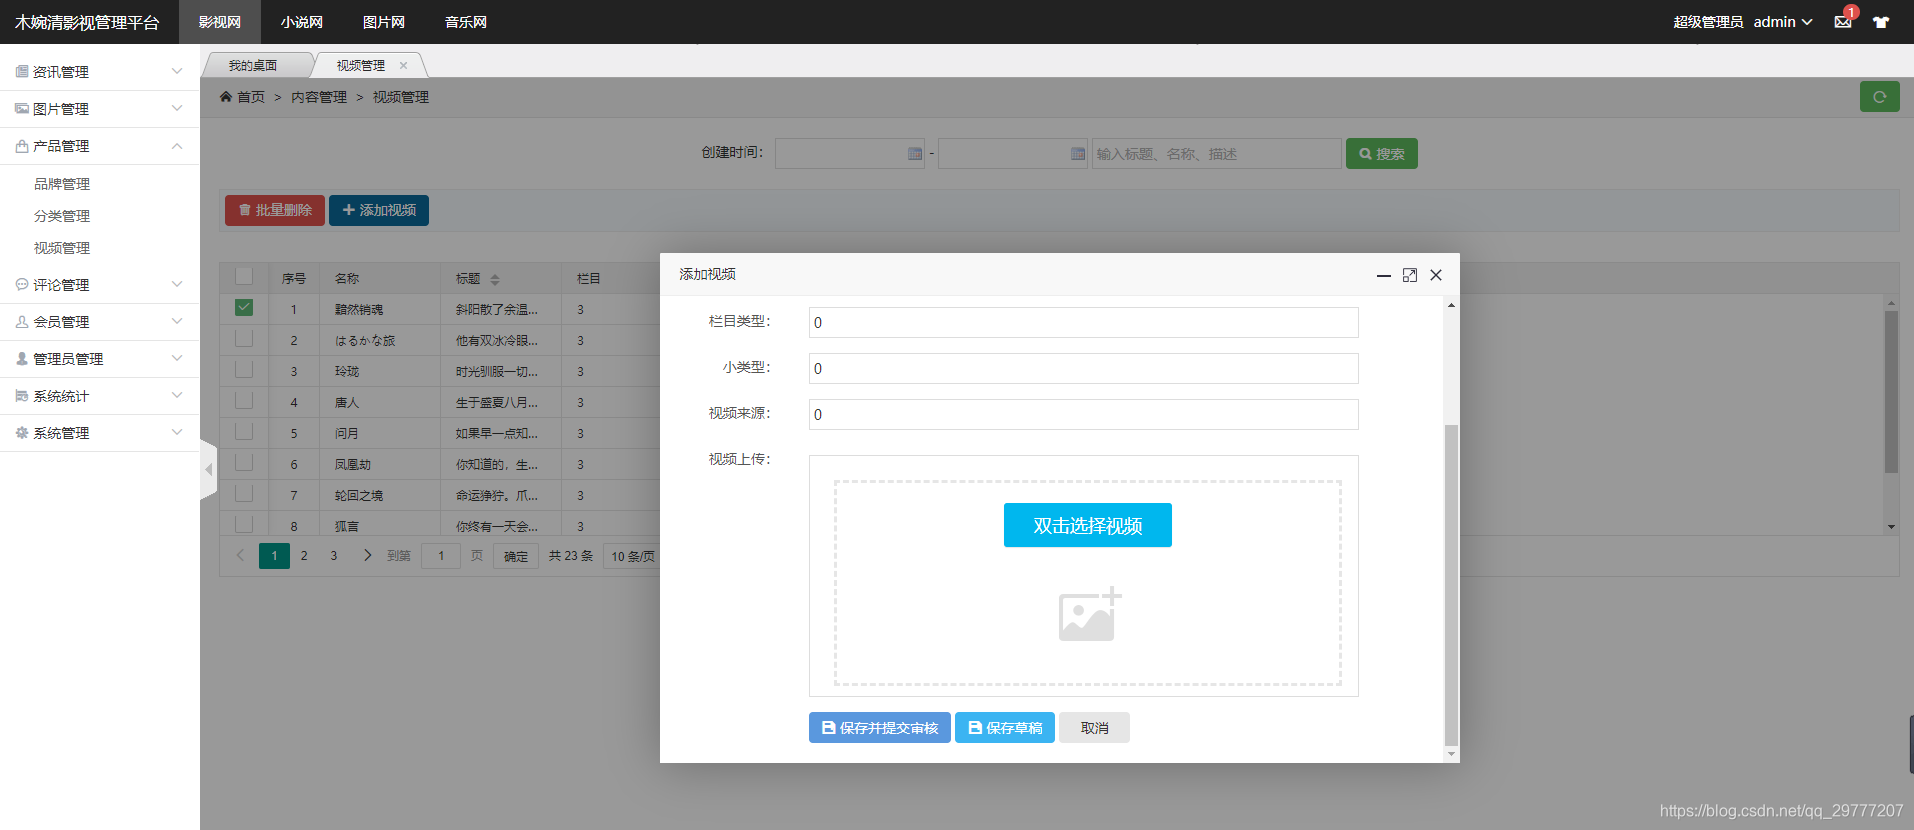
Task: Uncheck row 1 碧然销魂 checkbox
Action: coord(244,308)
